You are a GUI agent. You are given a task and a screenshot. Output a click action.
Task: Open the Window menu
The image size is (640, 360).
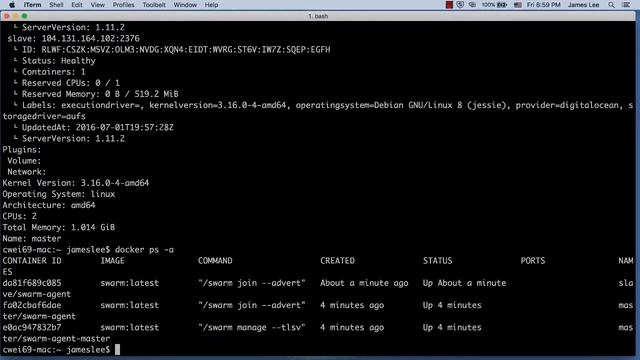point(185,5)
